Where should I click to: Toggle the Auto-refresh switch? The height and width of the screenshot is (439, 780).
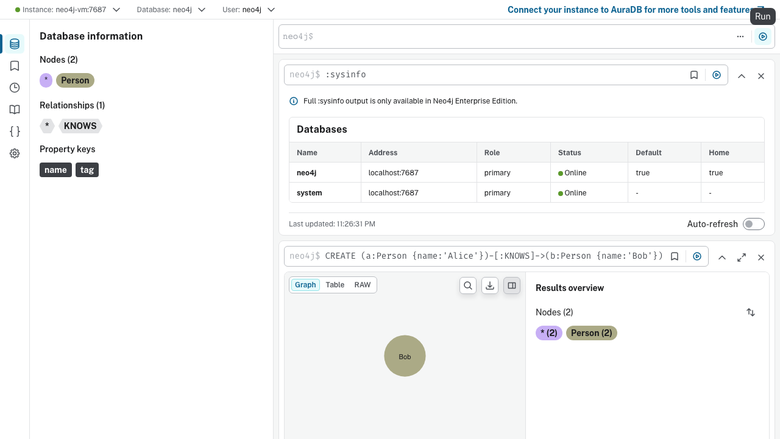click(x=754, y=224)
